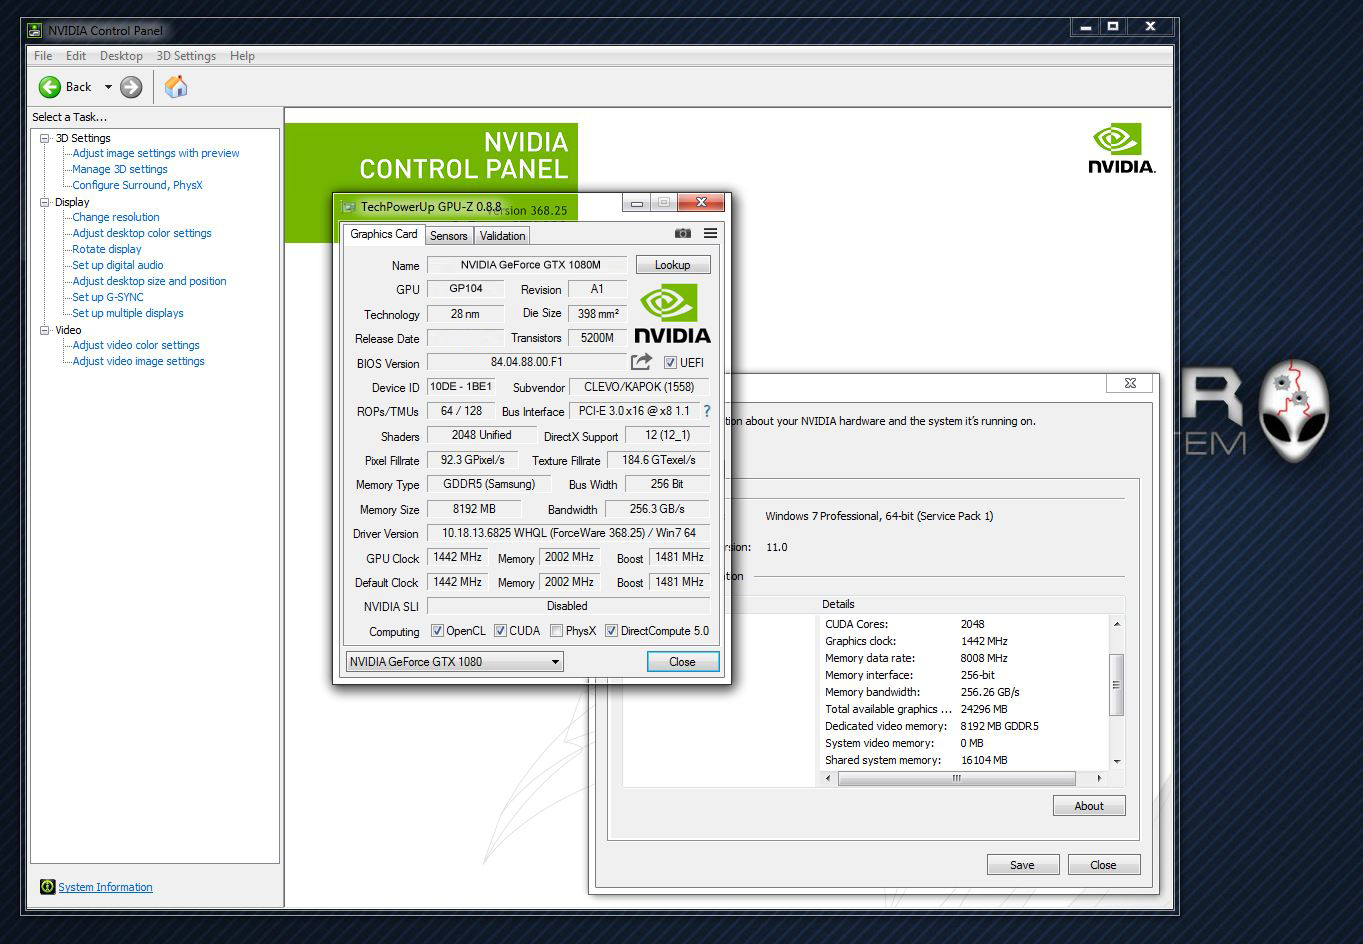This screenshot has width=1363, height=944.
Task: Open Rotate display
Action: point(107,249)
